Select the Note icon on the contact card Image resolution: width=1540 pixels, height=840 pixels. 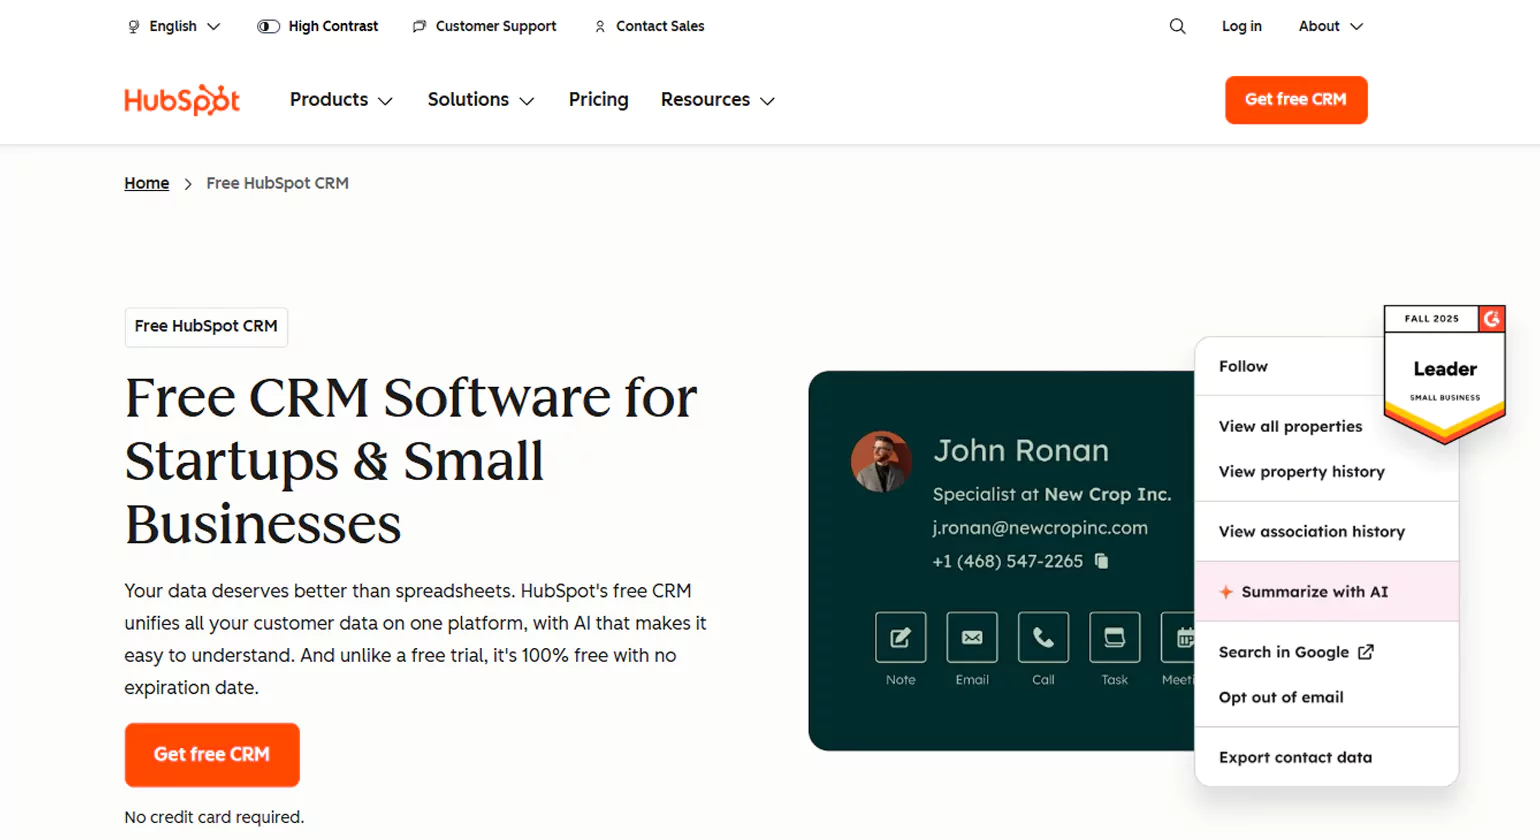[900, 640]
